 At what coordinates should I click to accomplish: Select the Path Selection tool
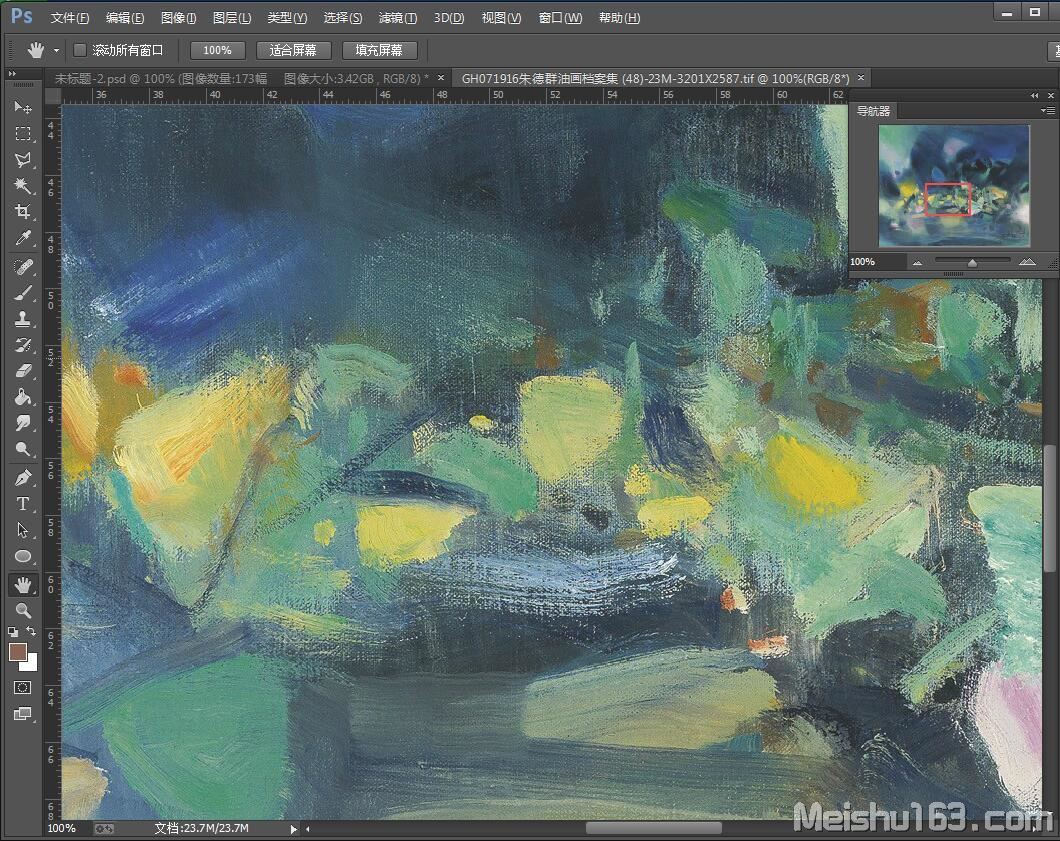point(22,530)
